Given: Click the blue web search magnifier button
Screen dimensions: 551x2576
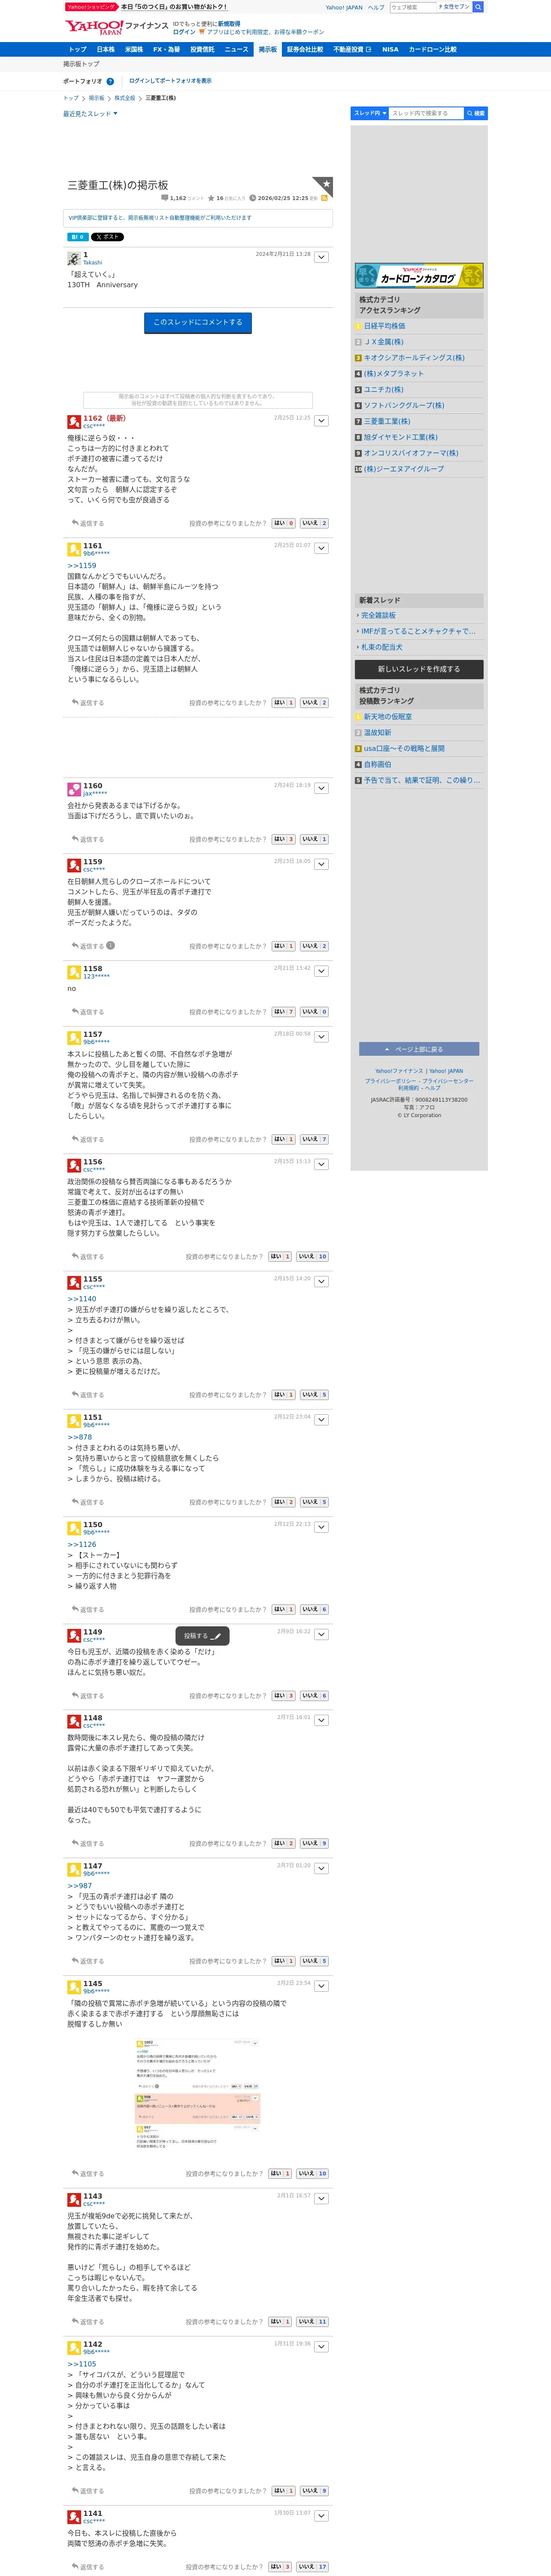Looking at the screenshot, I should pyautogui.click(x=478, y=7).
